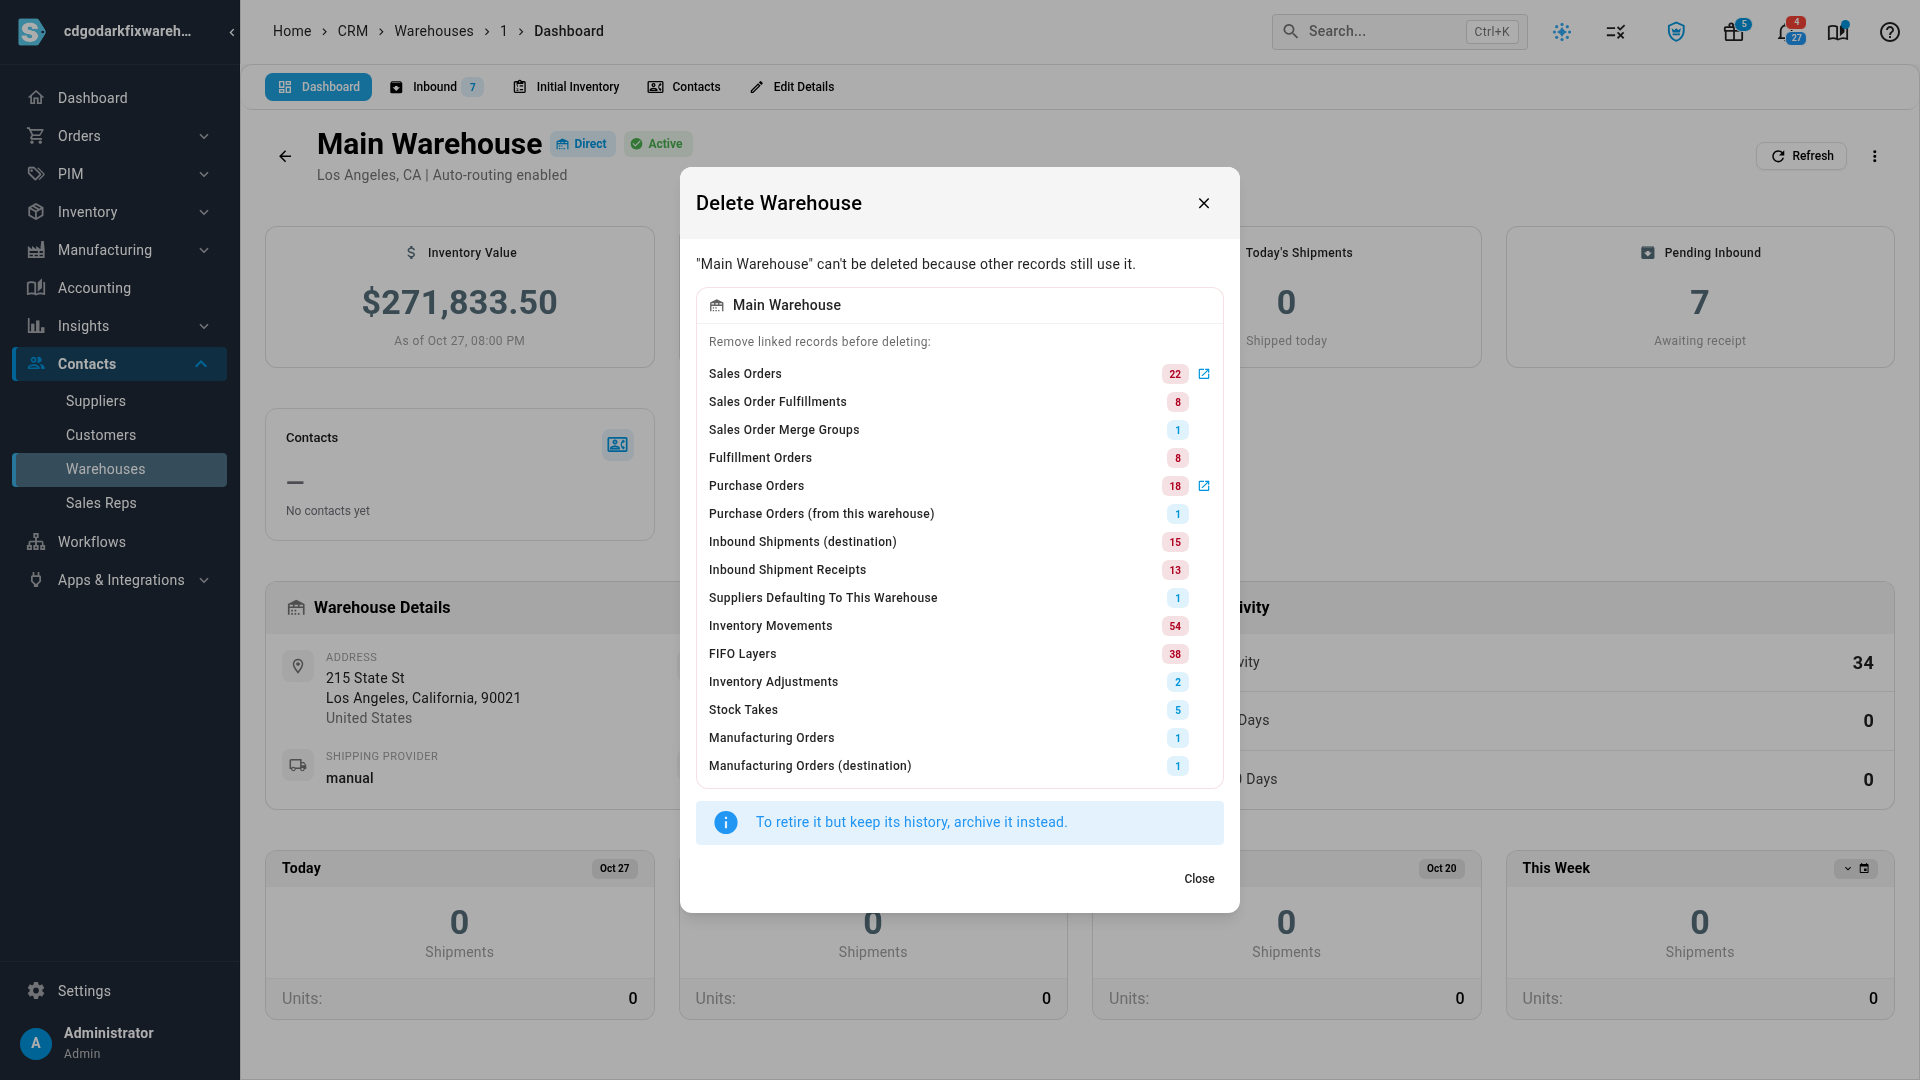Viewport: 1920px width, 1080px height.
Task: Click the checklist tasks icon in top bar
Action: click(x=1616, y=32)
